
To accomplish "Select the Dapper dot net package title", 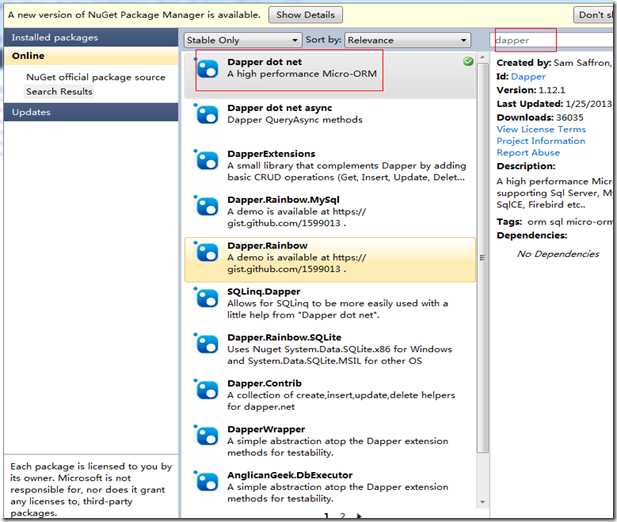I will tap(264, 62).
